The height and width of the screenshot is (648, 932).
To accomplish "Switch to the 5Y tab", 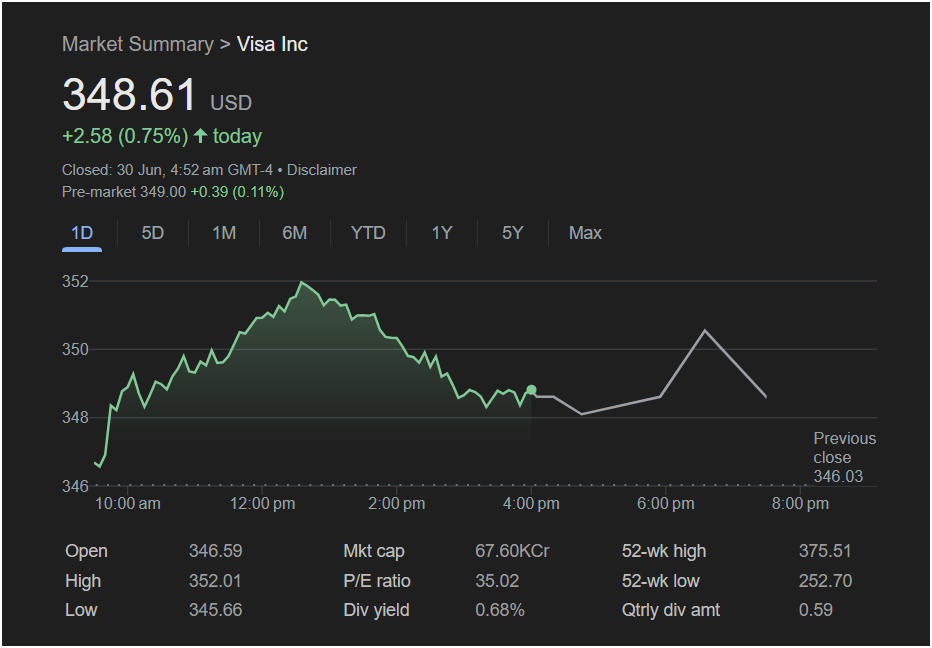I will click(x=512, y=233).
